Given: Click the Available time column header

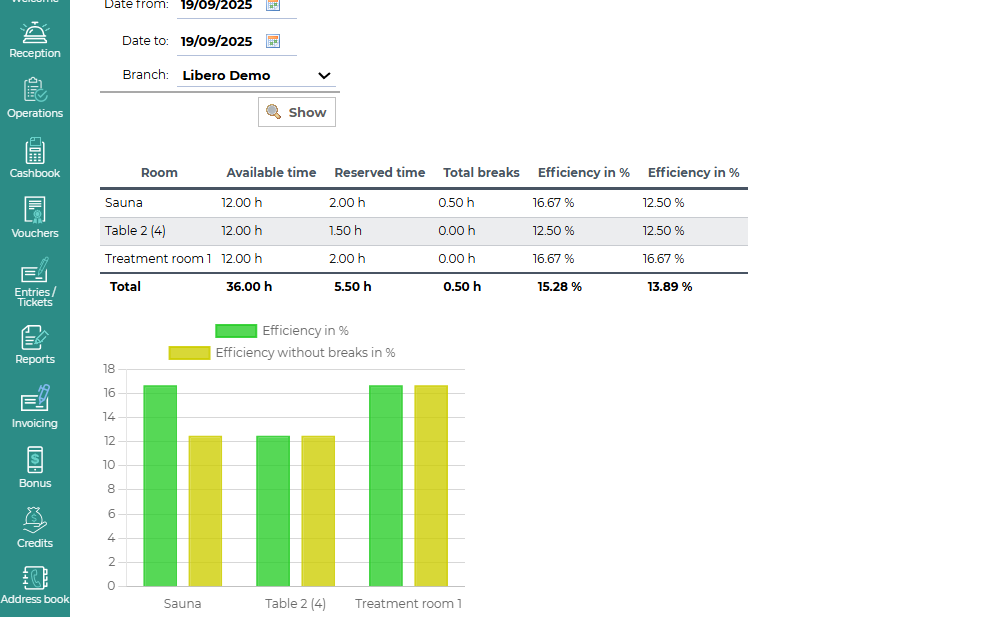Looking at the screenshot, I should 271,173.
